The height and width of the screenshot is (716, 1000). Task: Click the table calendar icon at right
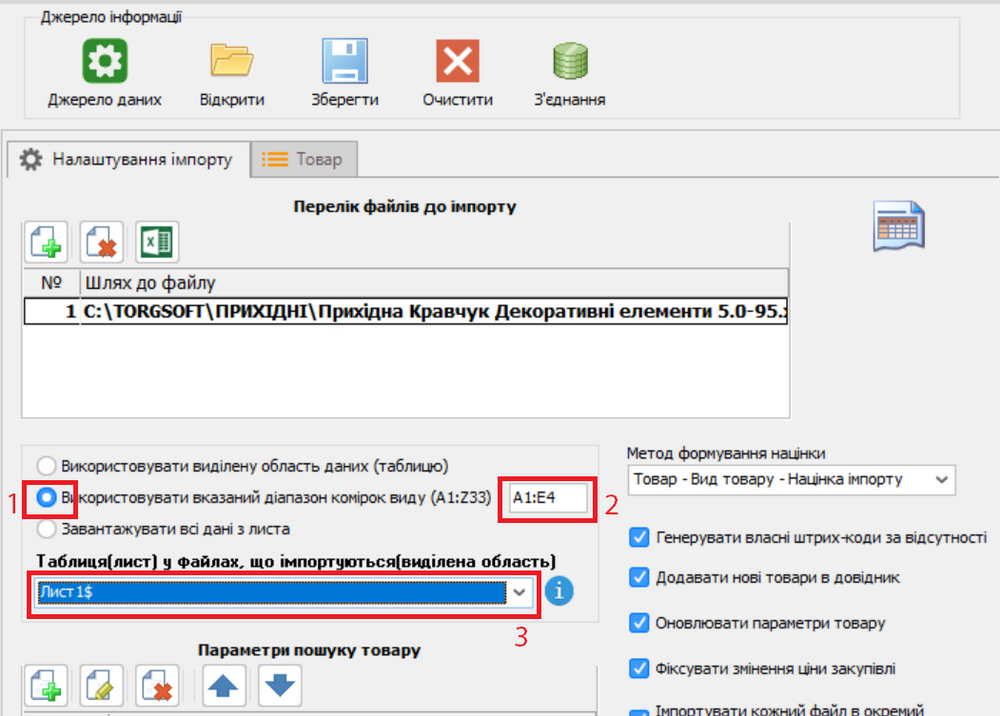[899, 225]
